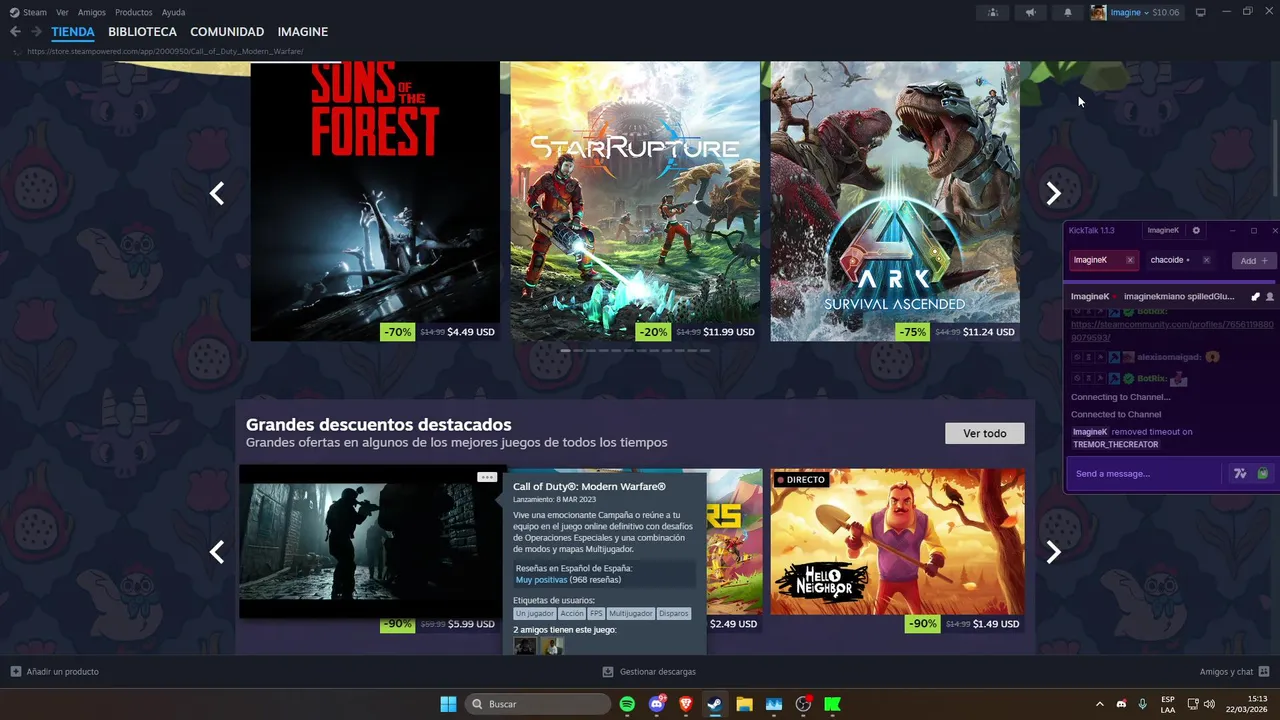Open the KickTalk chatters user icon

1270,297
